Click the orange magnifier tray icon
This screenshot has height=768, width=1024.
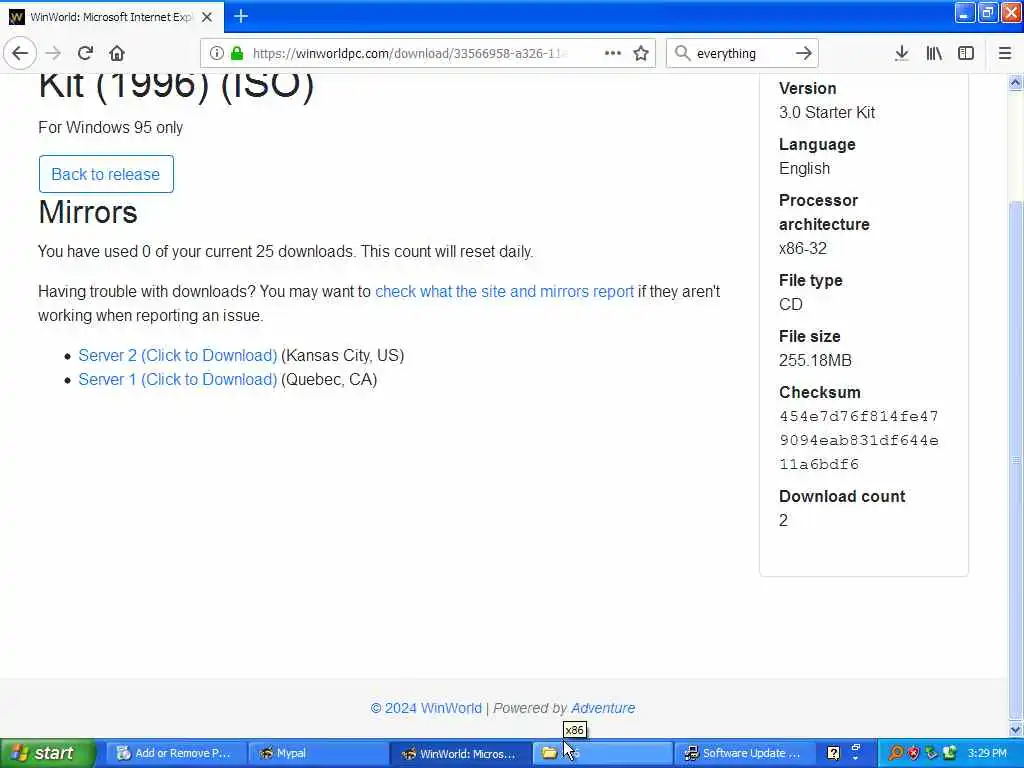(896, 753)
